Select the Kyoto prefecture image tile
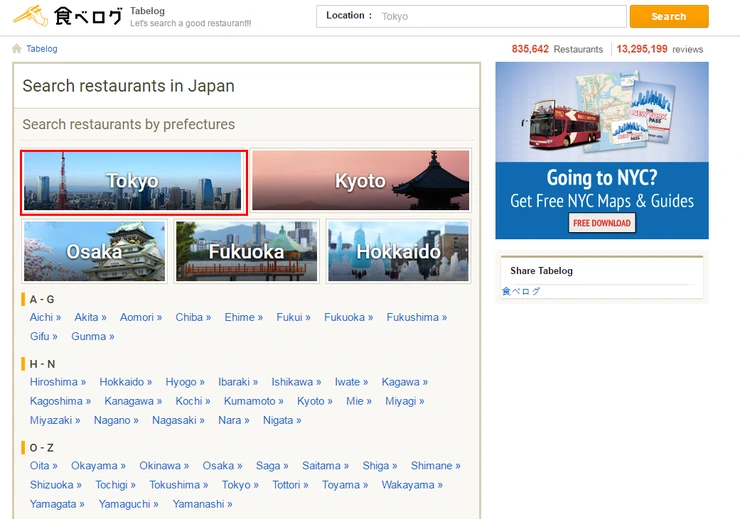740x519 pixels. (361, 180)
